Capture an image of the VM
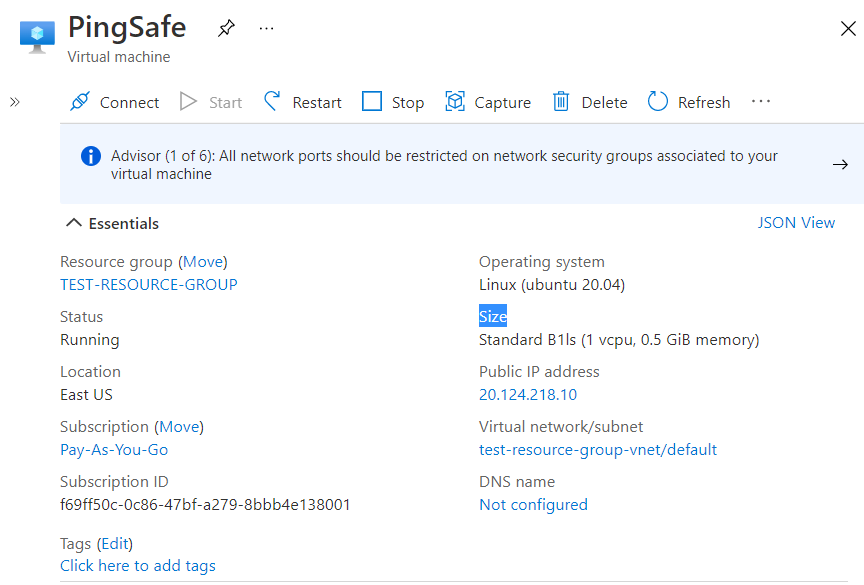Screen dimensions: 864x585 point(488,102)
